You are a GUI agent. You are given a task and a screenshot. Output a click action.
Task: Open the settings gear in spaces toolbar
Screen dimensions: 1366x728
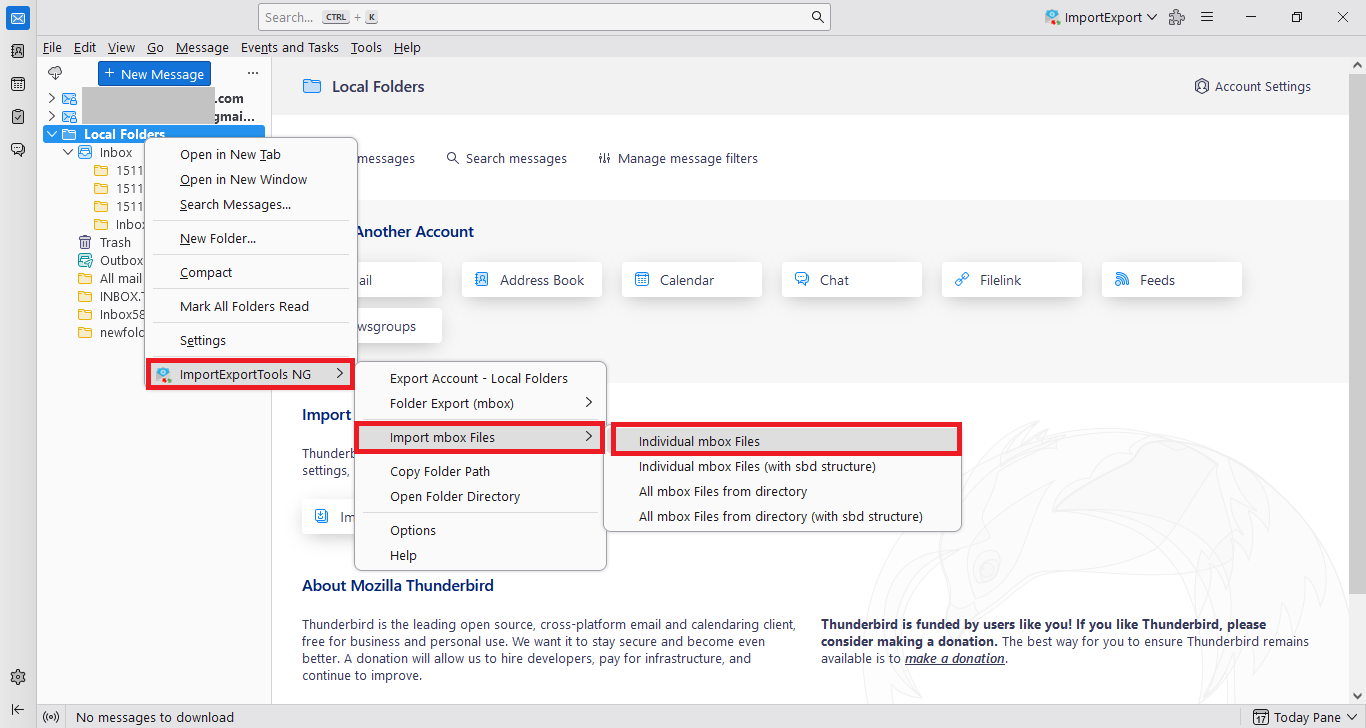[18, 677]
